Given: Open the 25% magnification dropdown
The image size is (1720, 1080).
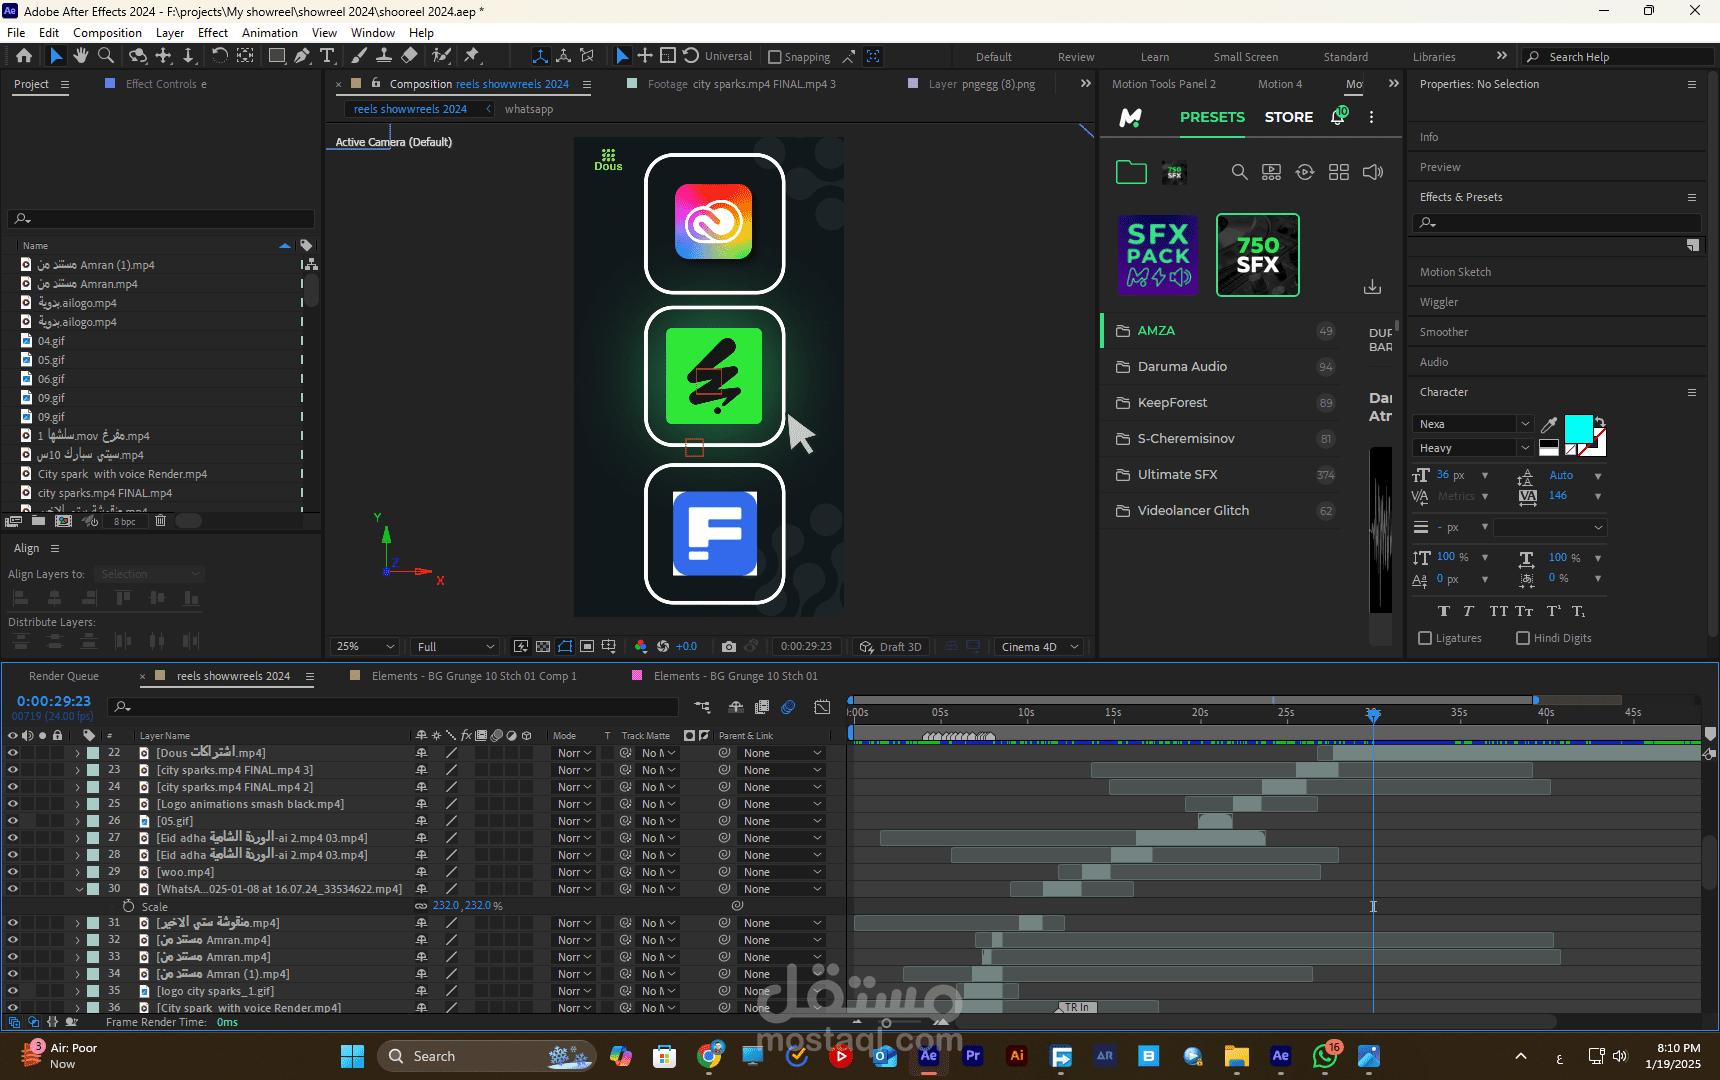Looking at the screenshot, I should [365, 647].
